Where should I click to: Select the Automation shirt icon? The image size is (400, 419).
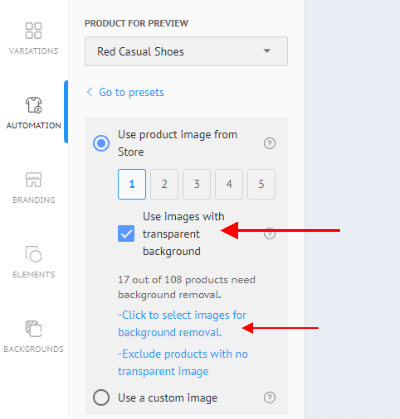[x=34, y=105]
